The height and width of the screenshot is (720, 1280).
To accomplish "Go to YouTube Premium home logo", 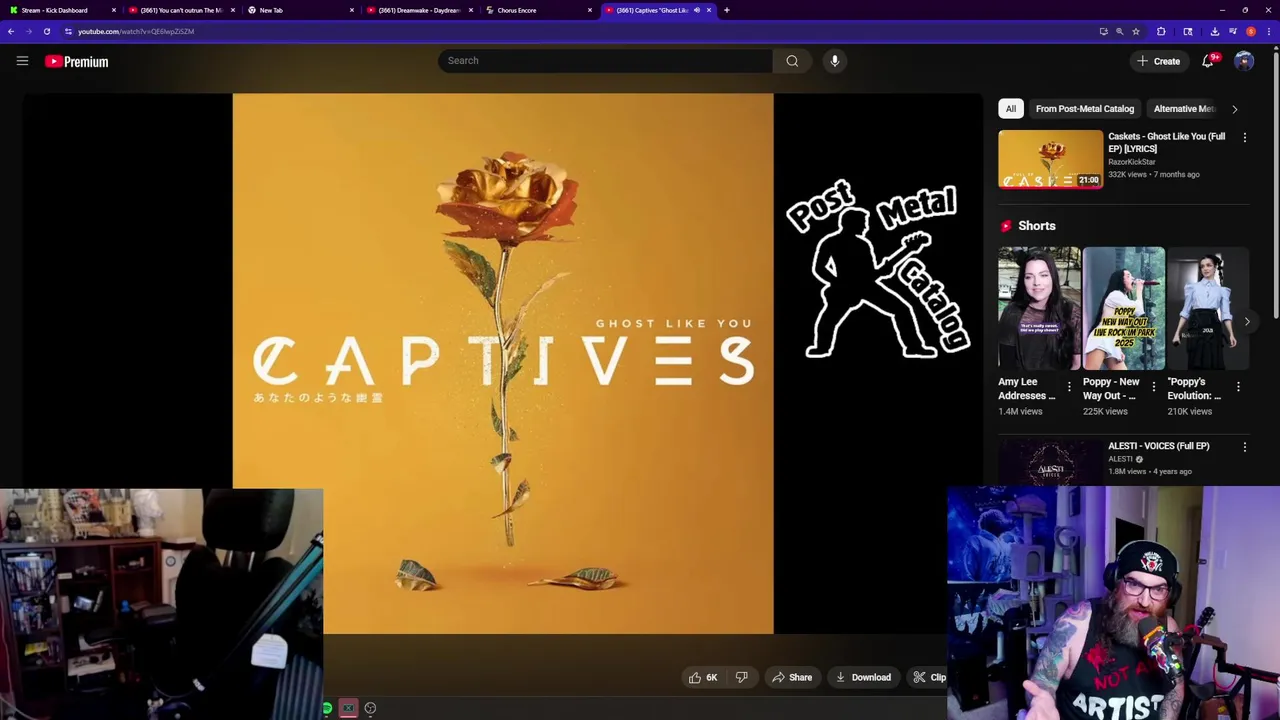I will pos(76,61).
